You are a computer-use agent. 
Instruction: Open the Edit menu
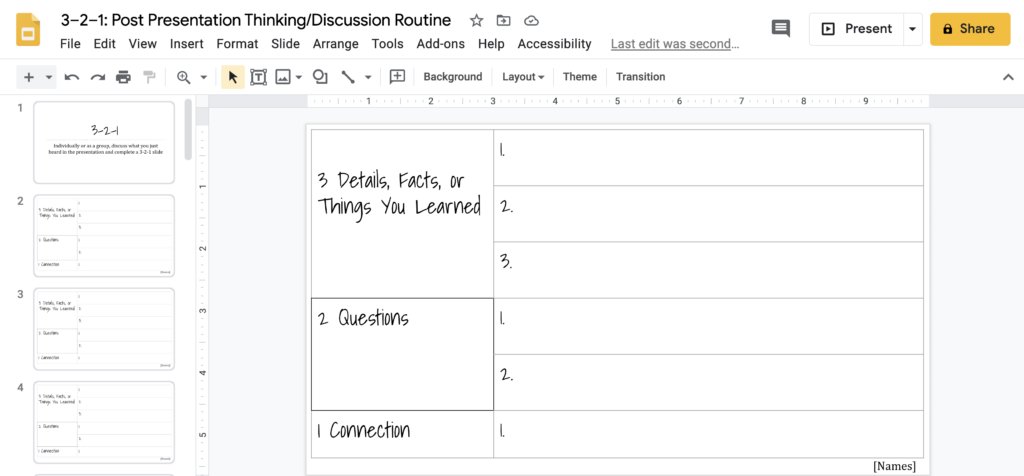point(104,44)
